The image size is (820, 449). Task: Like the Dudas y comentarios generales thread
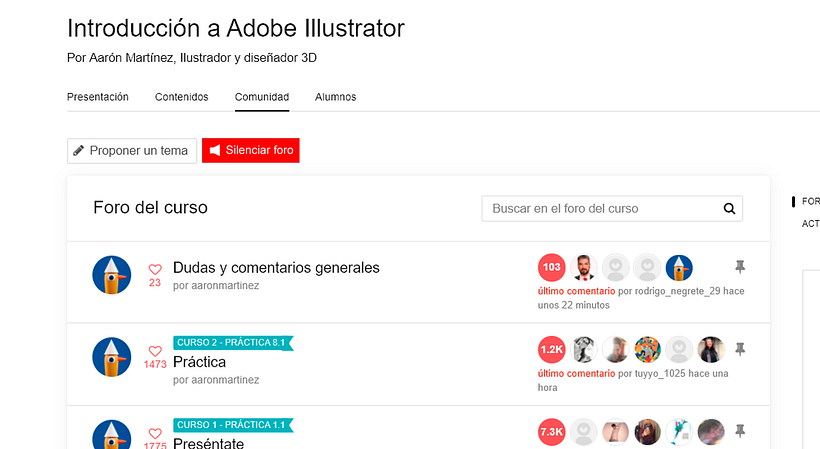click(x=155, y=269)
